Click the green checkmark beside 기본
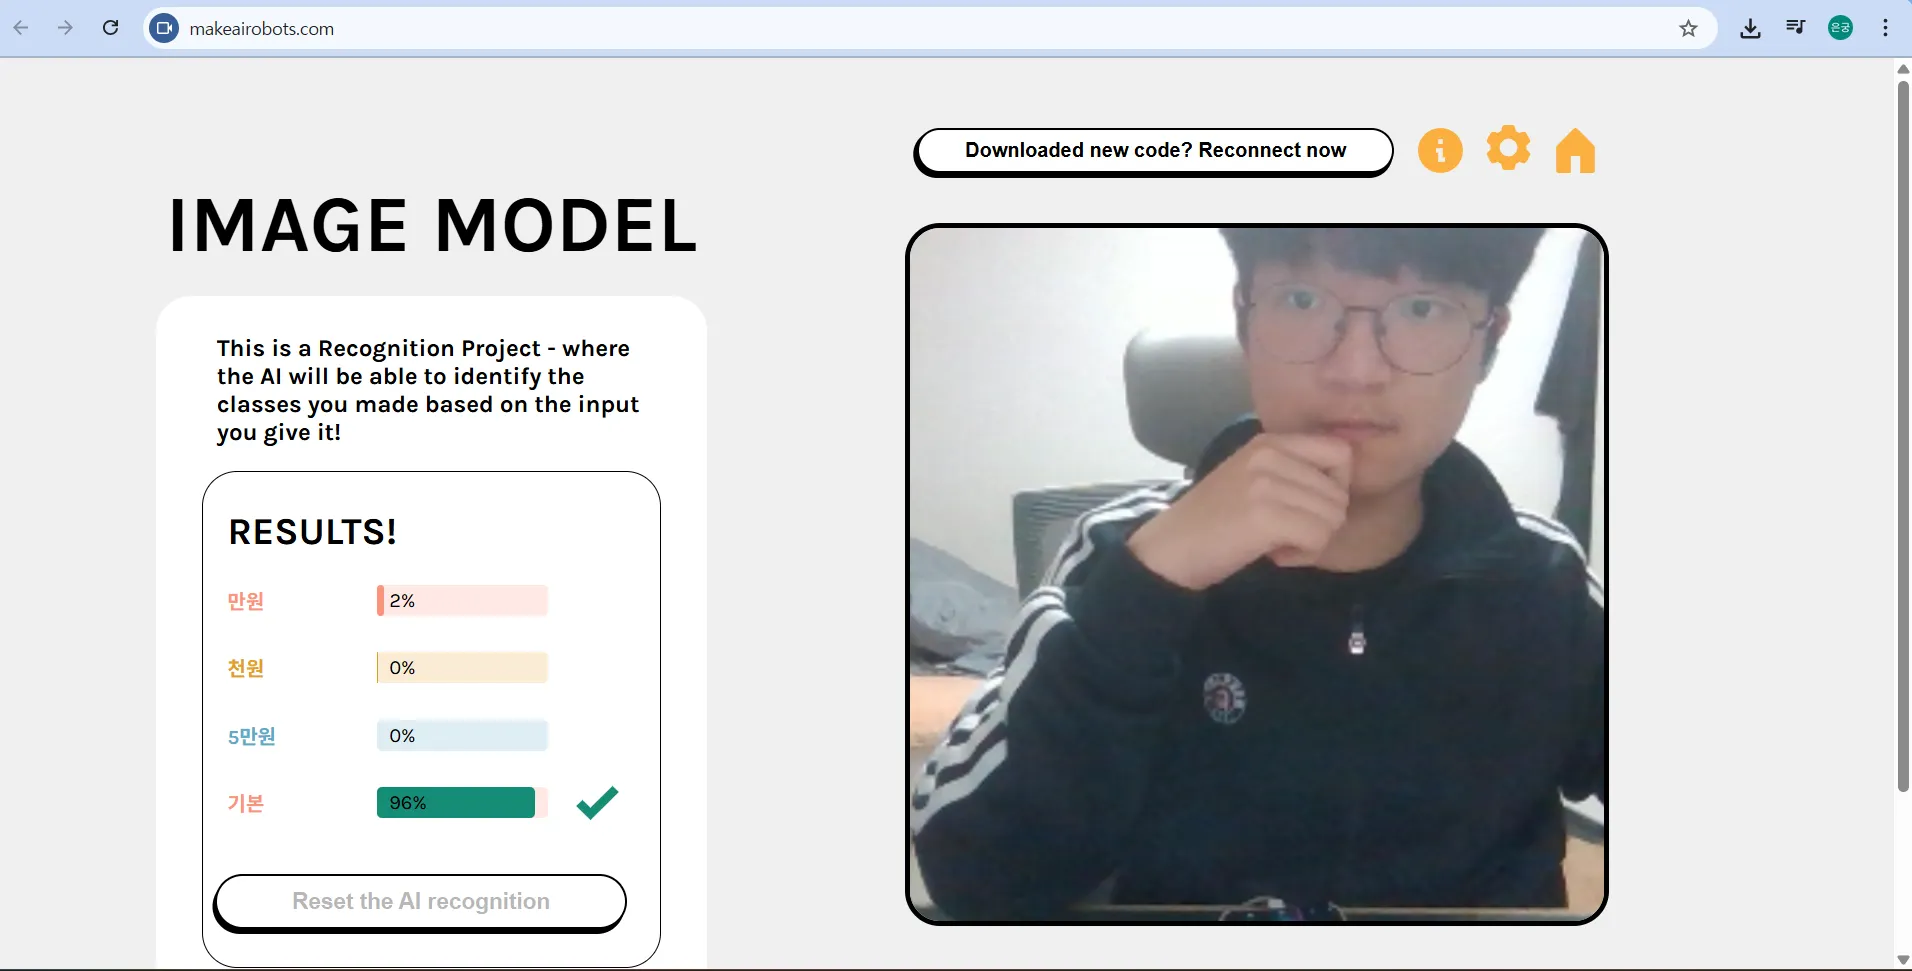 pos(598,802)
